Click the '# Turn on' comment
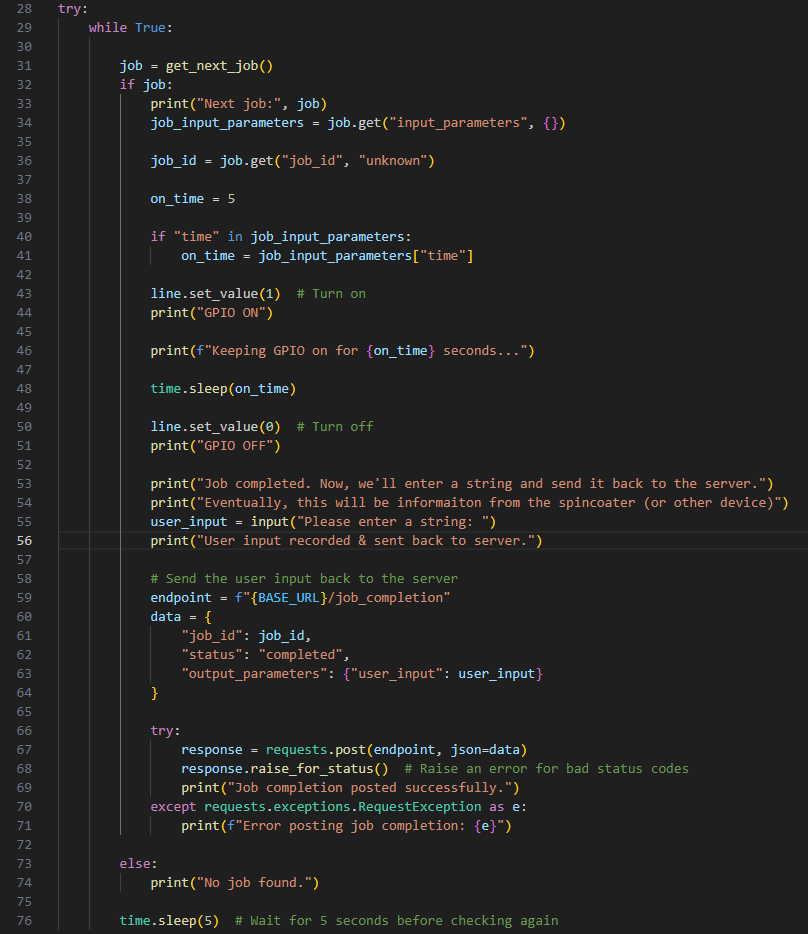The width and height of the screenshot is (808, 934). pos(331,294)
